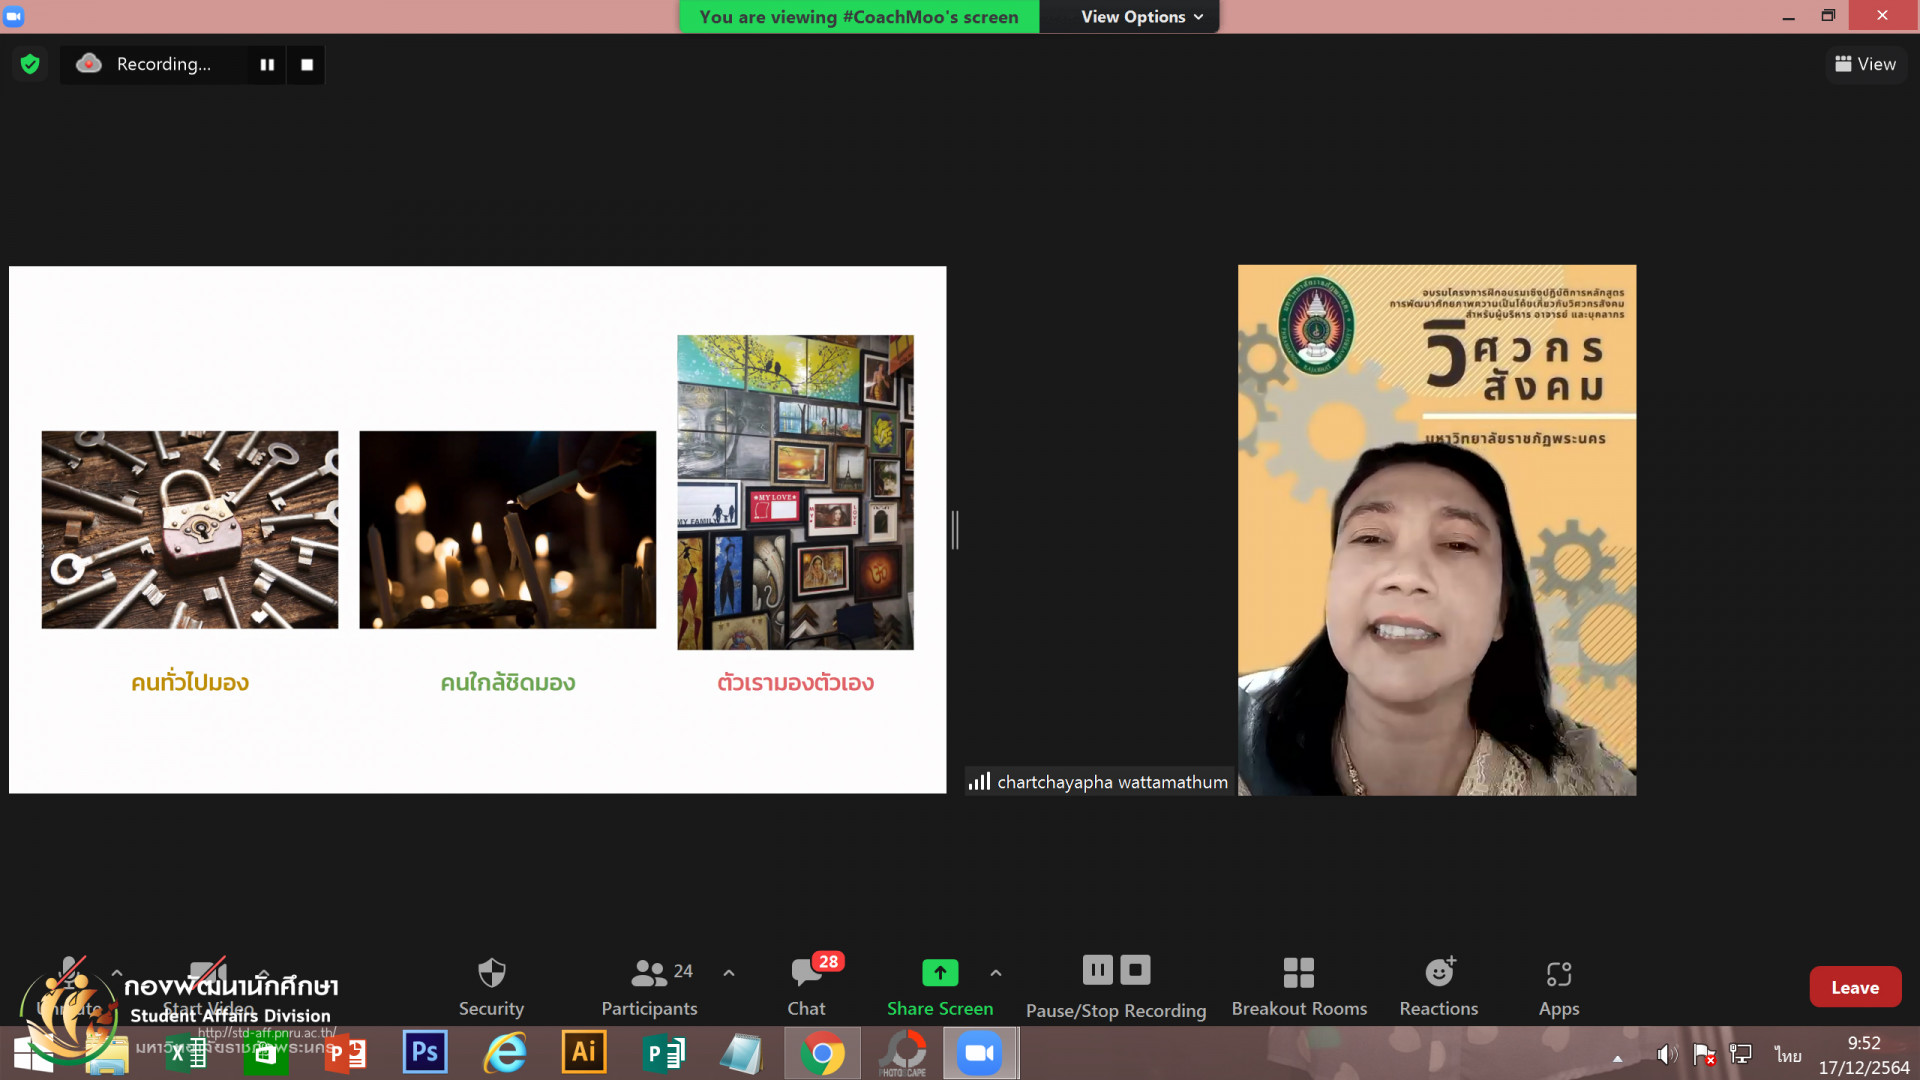Screen dimensions: 1920x1080
Task: Expand the View Options dropdown
Action: click(x=1141, y=17)
